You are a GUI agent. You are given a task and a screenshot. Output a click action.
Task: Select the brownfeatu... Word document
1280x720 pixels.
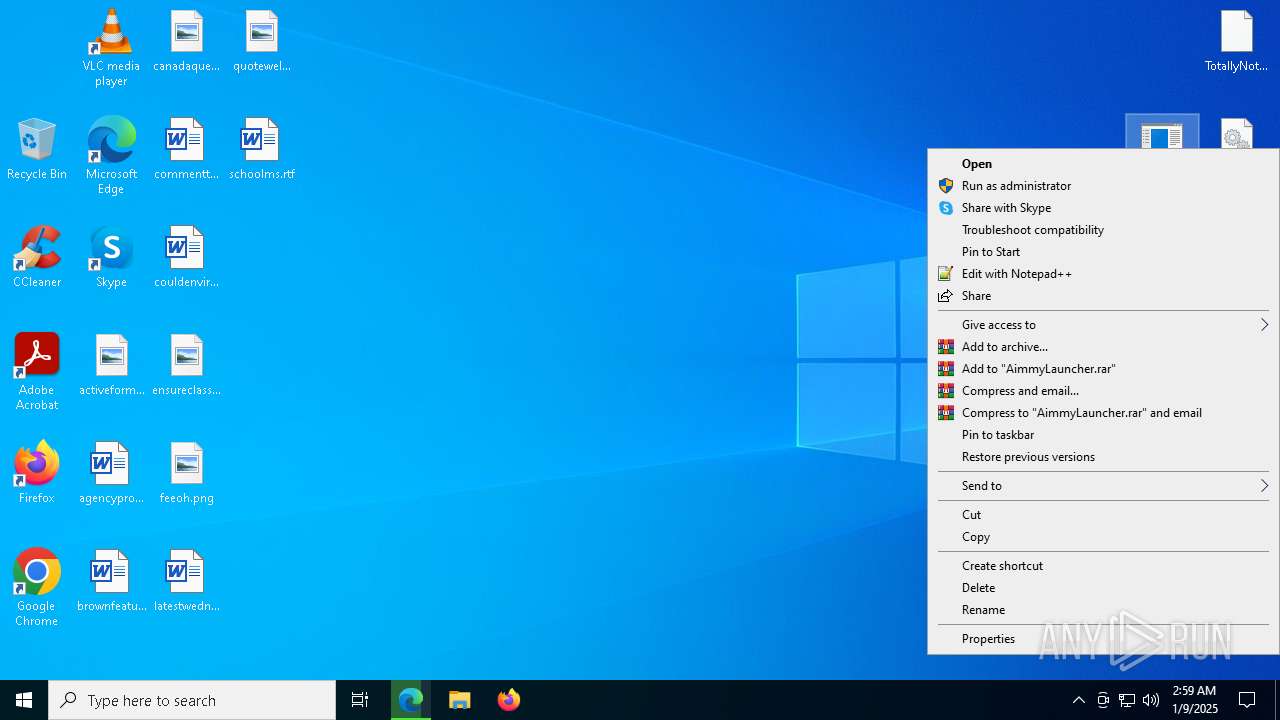tap(111, 582)
